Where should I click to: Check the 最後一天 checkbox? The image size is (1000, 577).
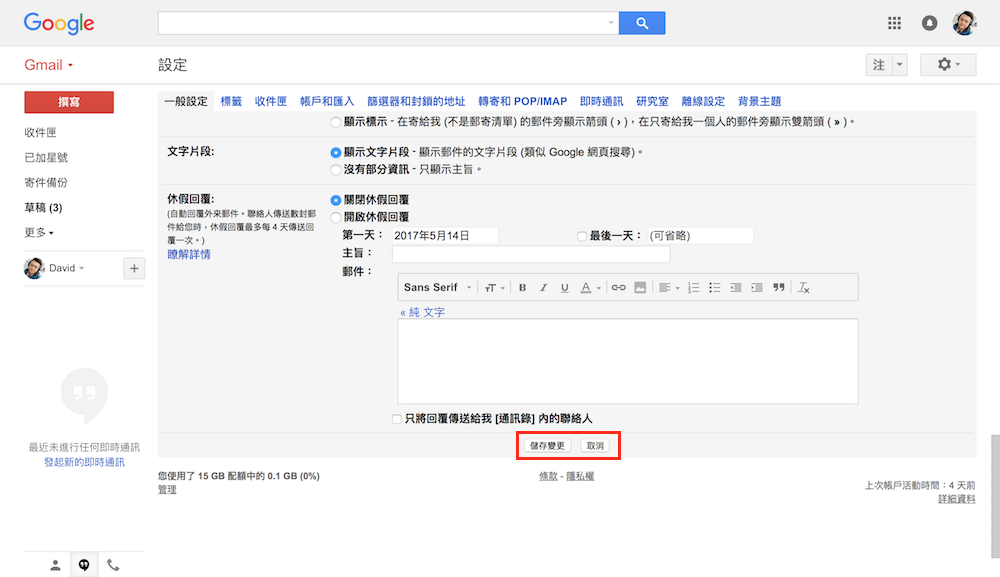(x=582, y=236)
